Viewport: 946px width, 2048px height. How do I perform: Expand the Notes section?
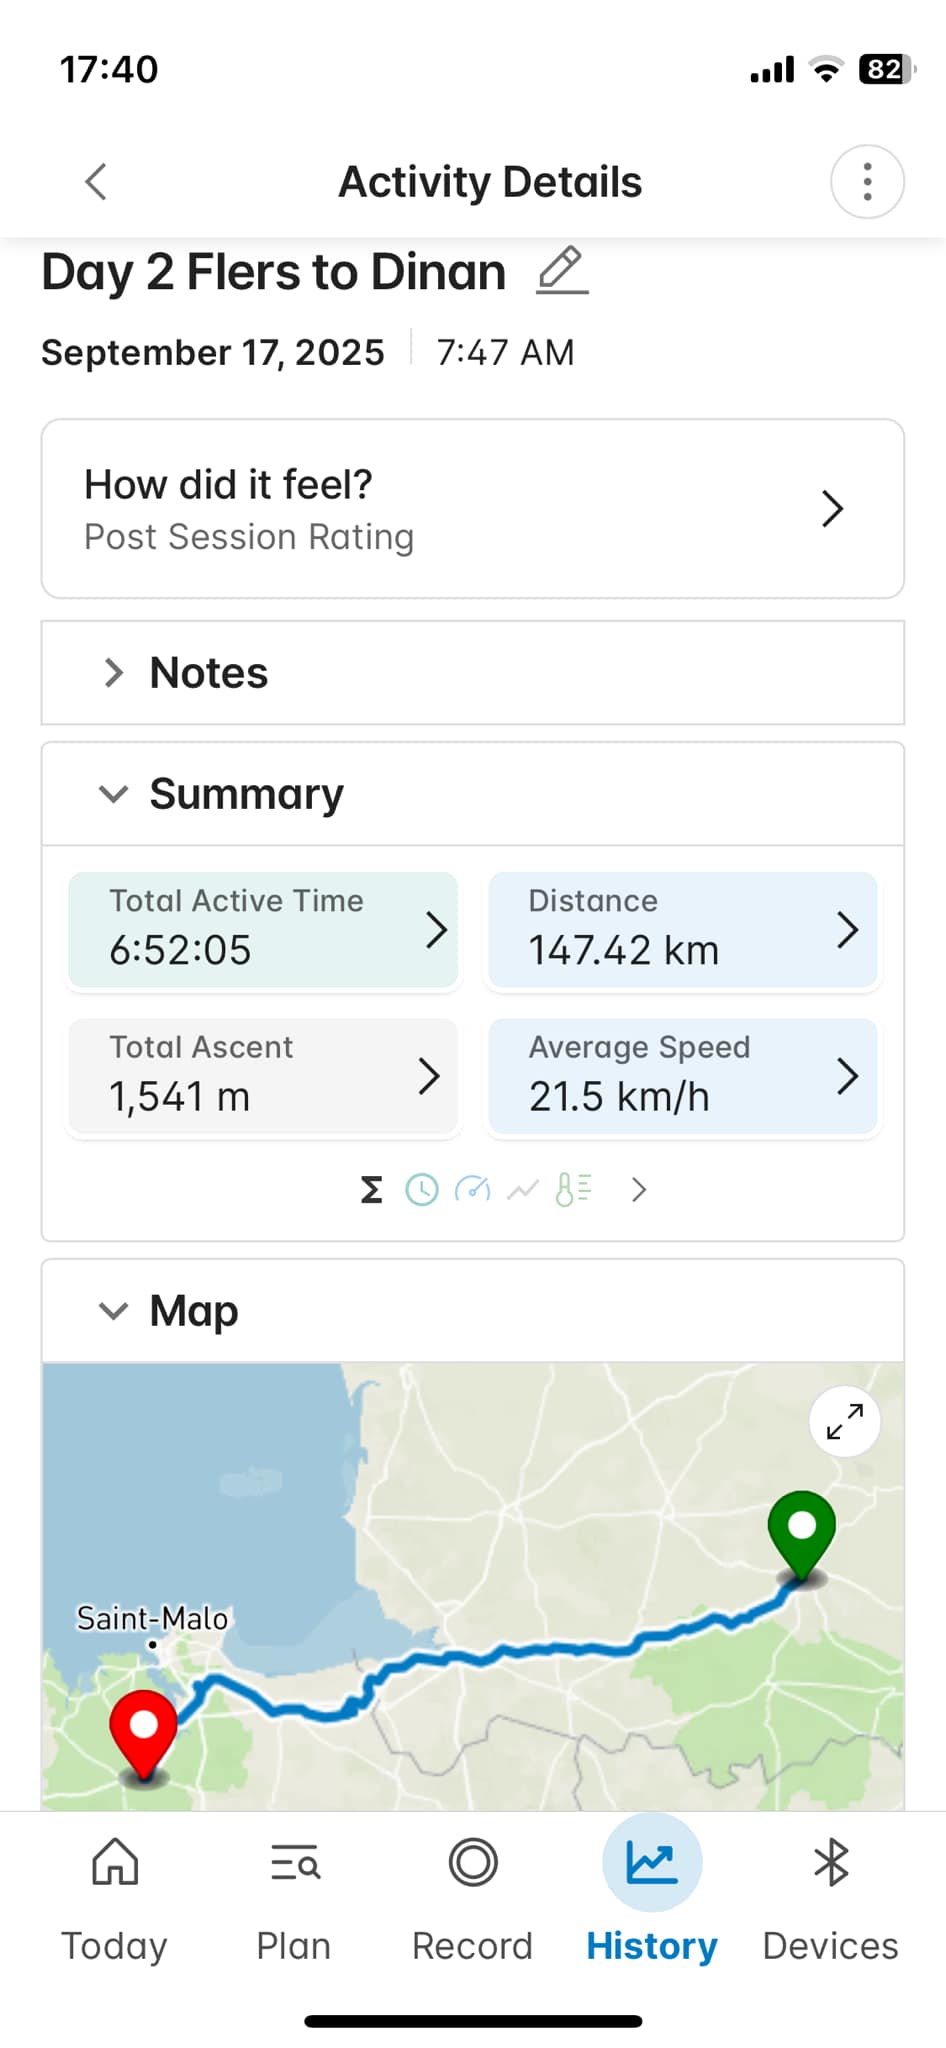[x=114, y=673]
